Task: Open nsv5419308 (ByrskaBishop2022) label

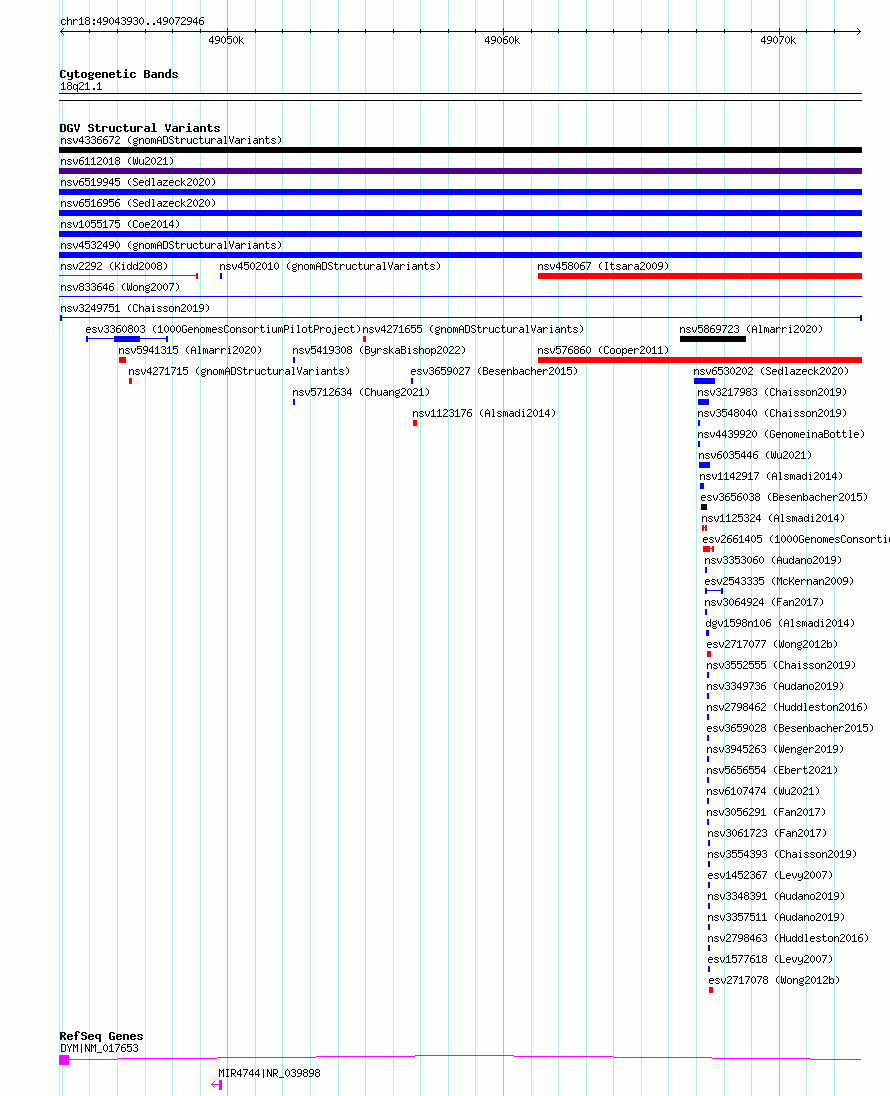Action: point(379,350)
